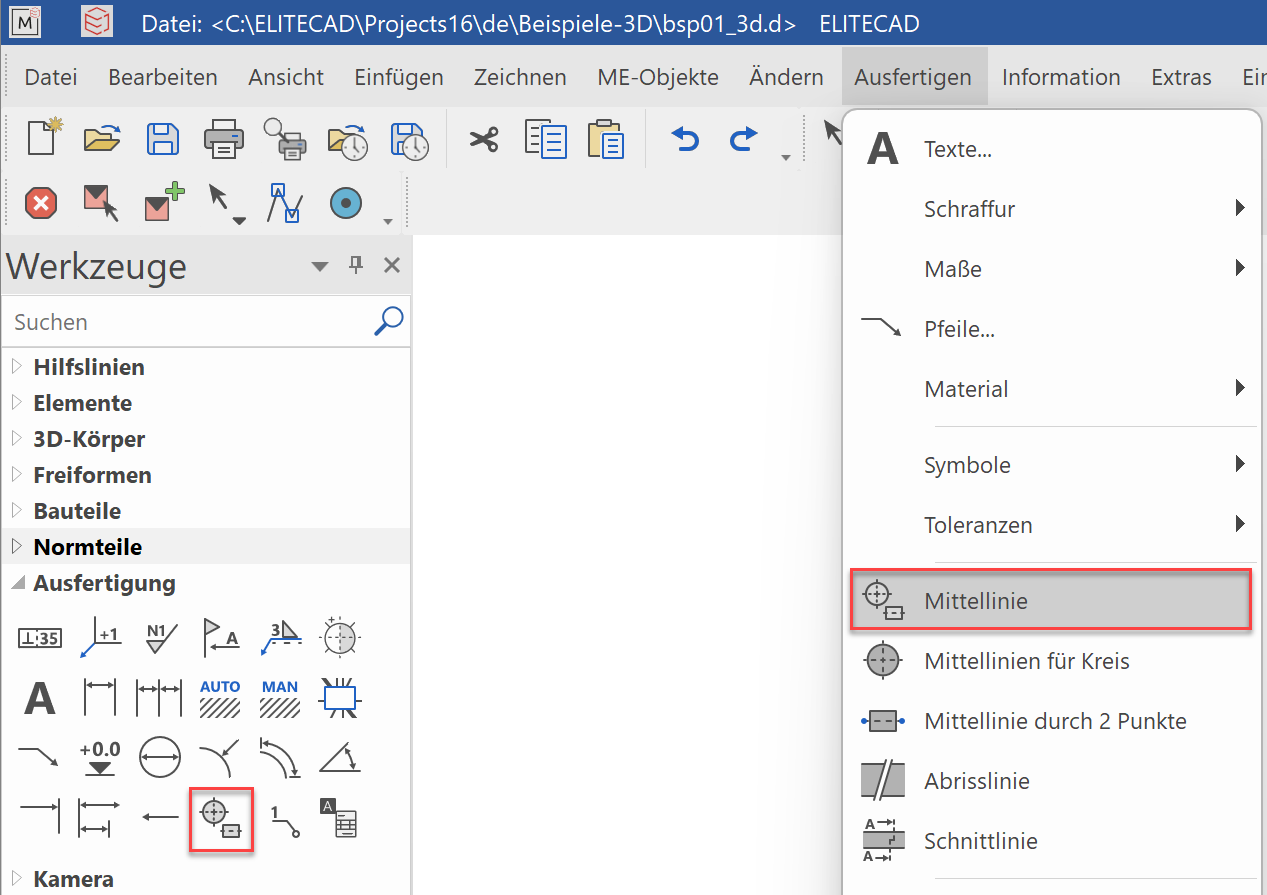The width and height of the screenshot is (1267, 895).
Task: Select the large A text tool icon
Action: pos(39,698)
